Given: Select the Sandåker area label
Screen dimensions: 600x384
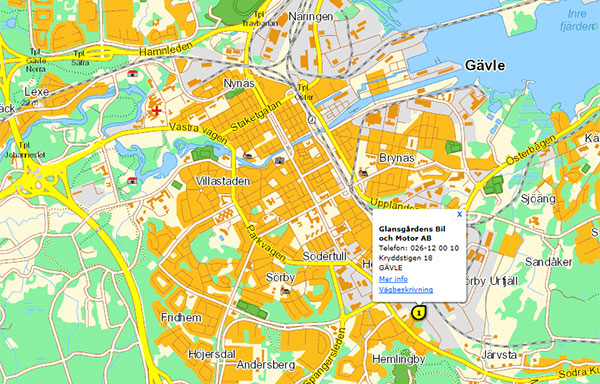Looking at the screenshot, I should click(x=549, y=262).
